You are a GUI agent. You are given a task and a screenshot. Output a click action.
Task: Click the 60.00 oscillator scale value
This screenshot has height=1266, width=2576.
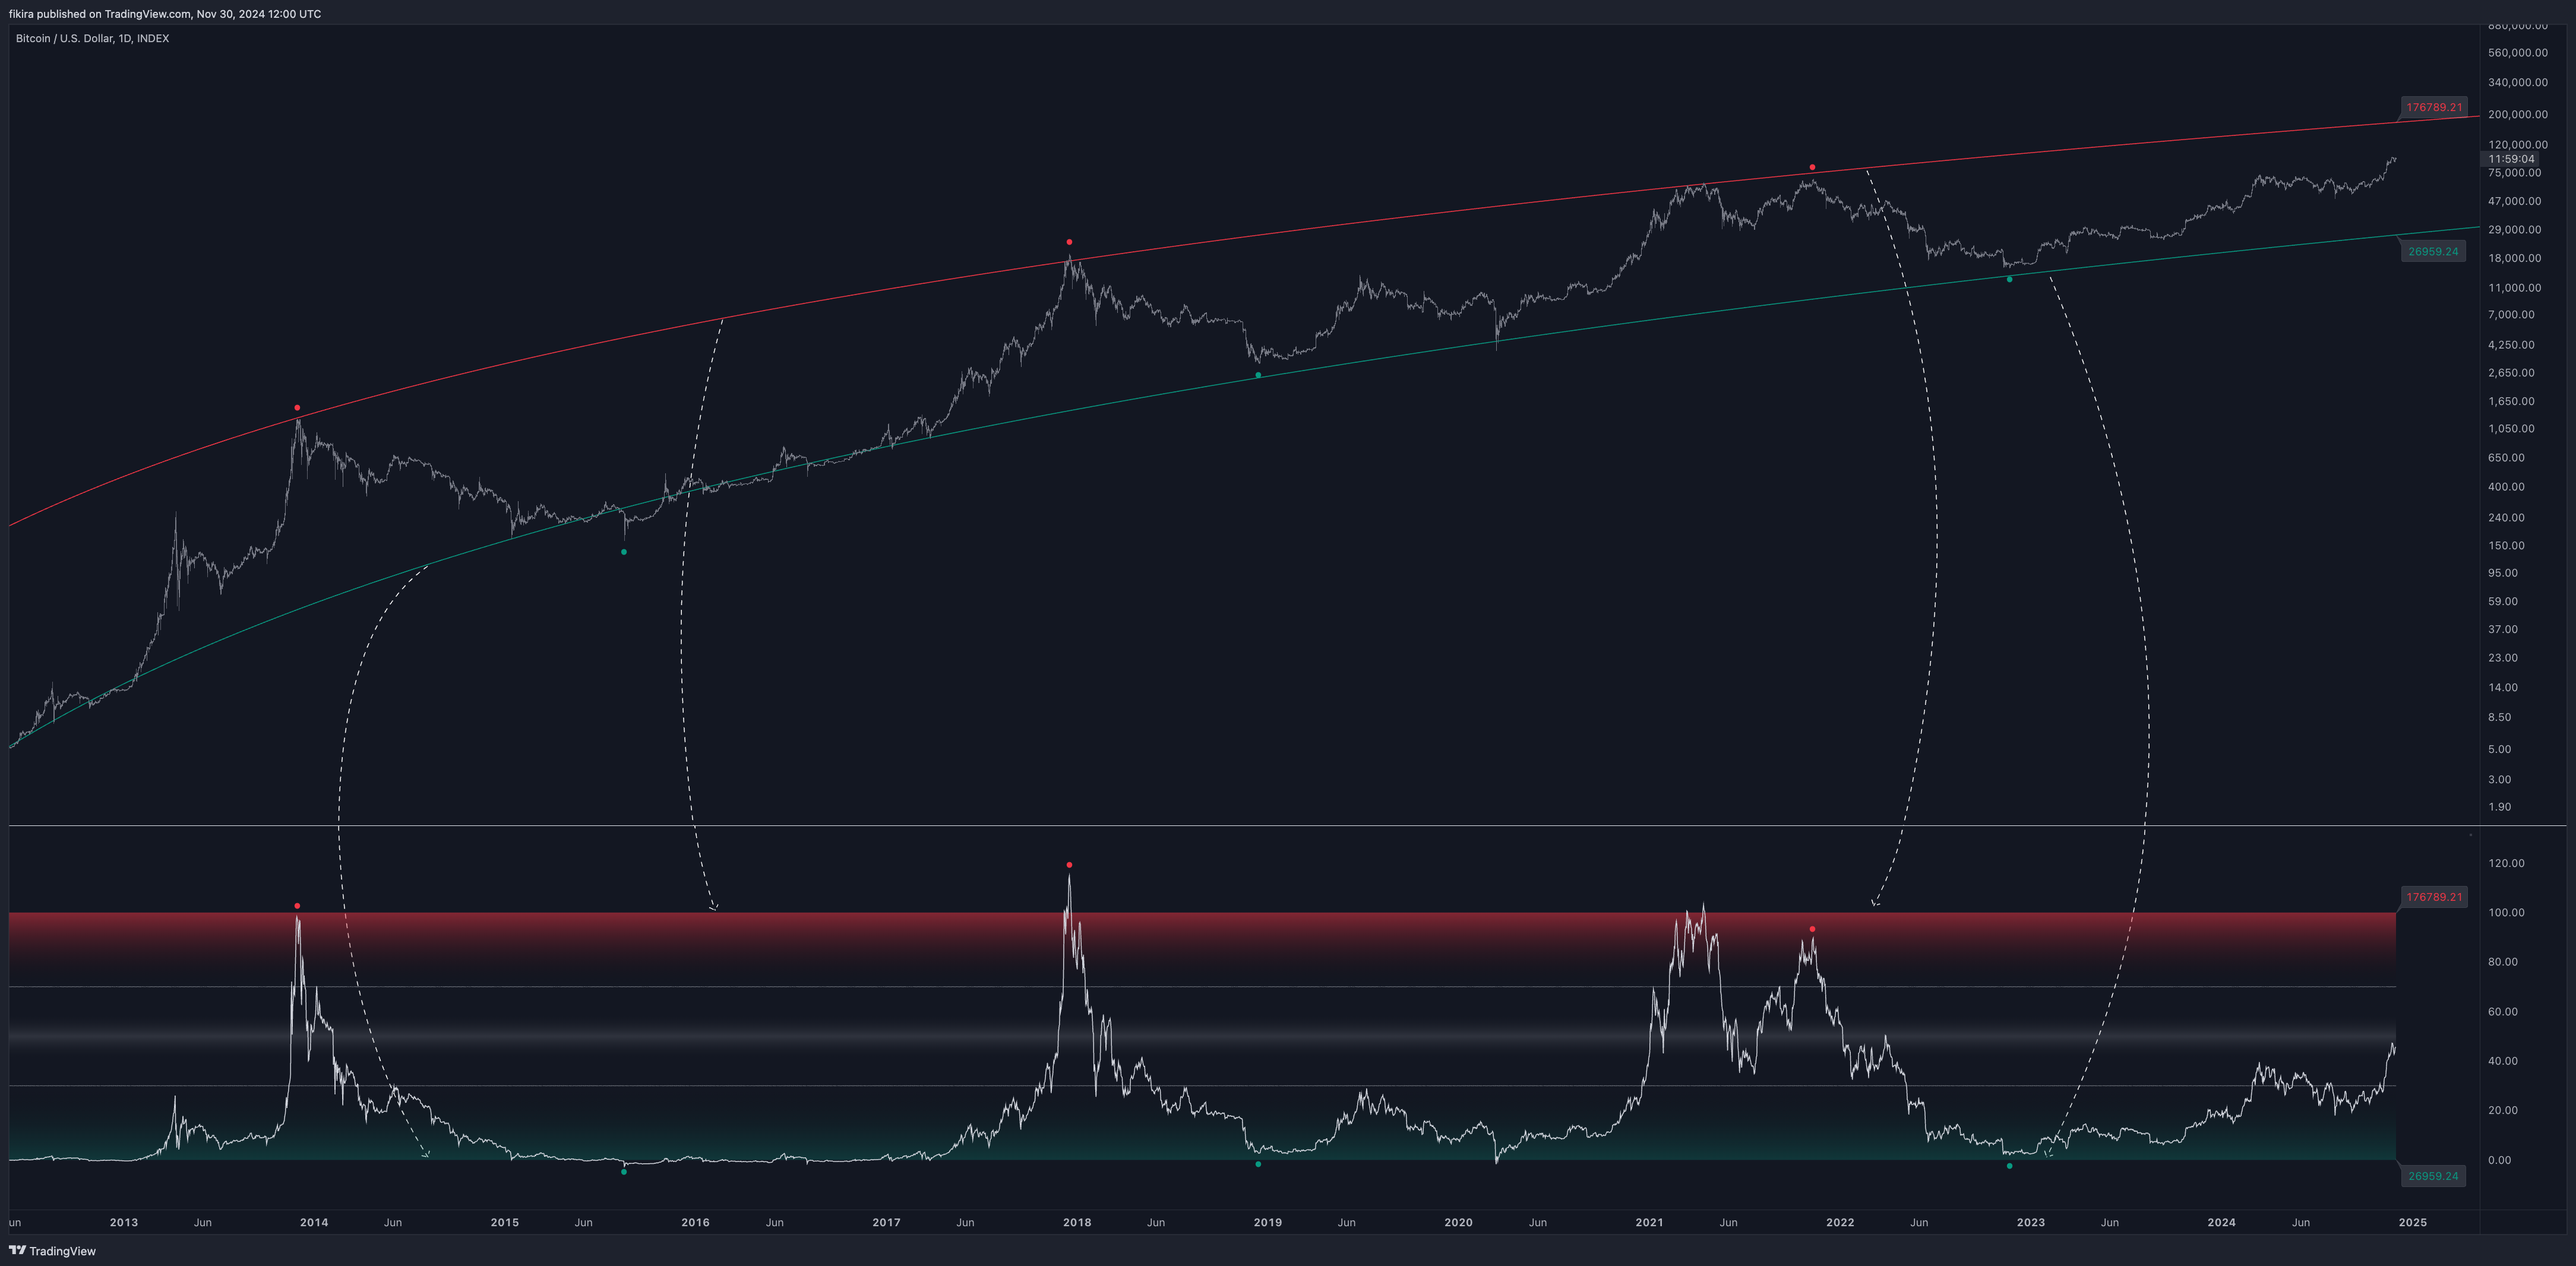[2503, 1012]
